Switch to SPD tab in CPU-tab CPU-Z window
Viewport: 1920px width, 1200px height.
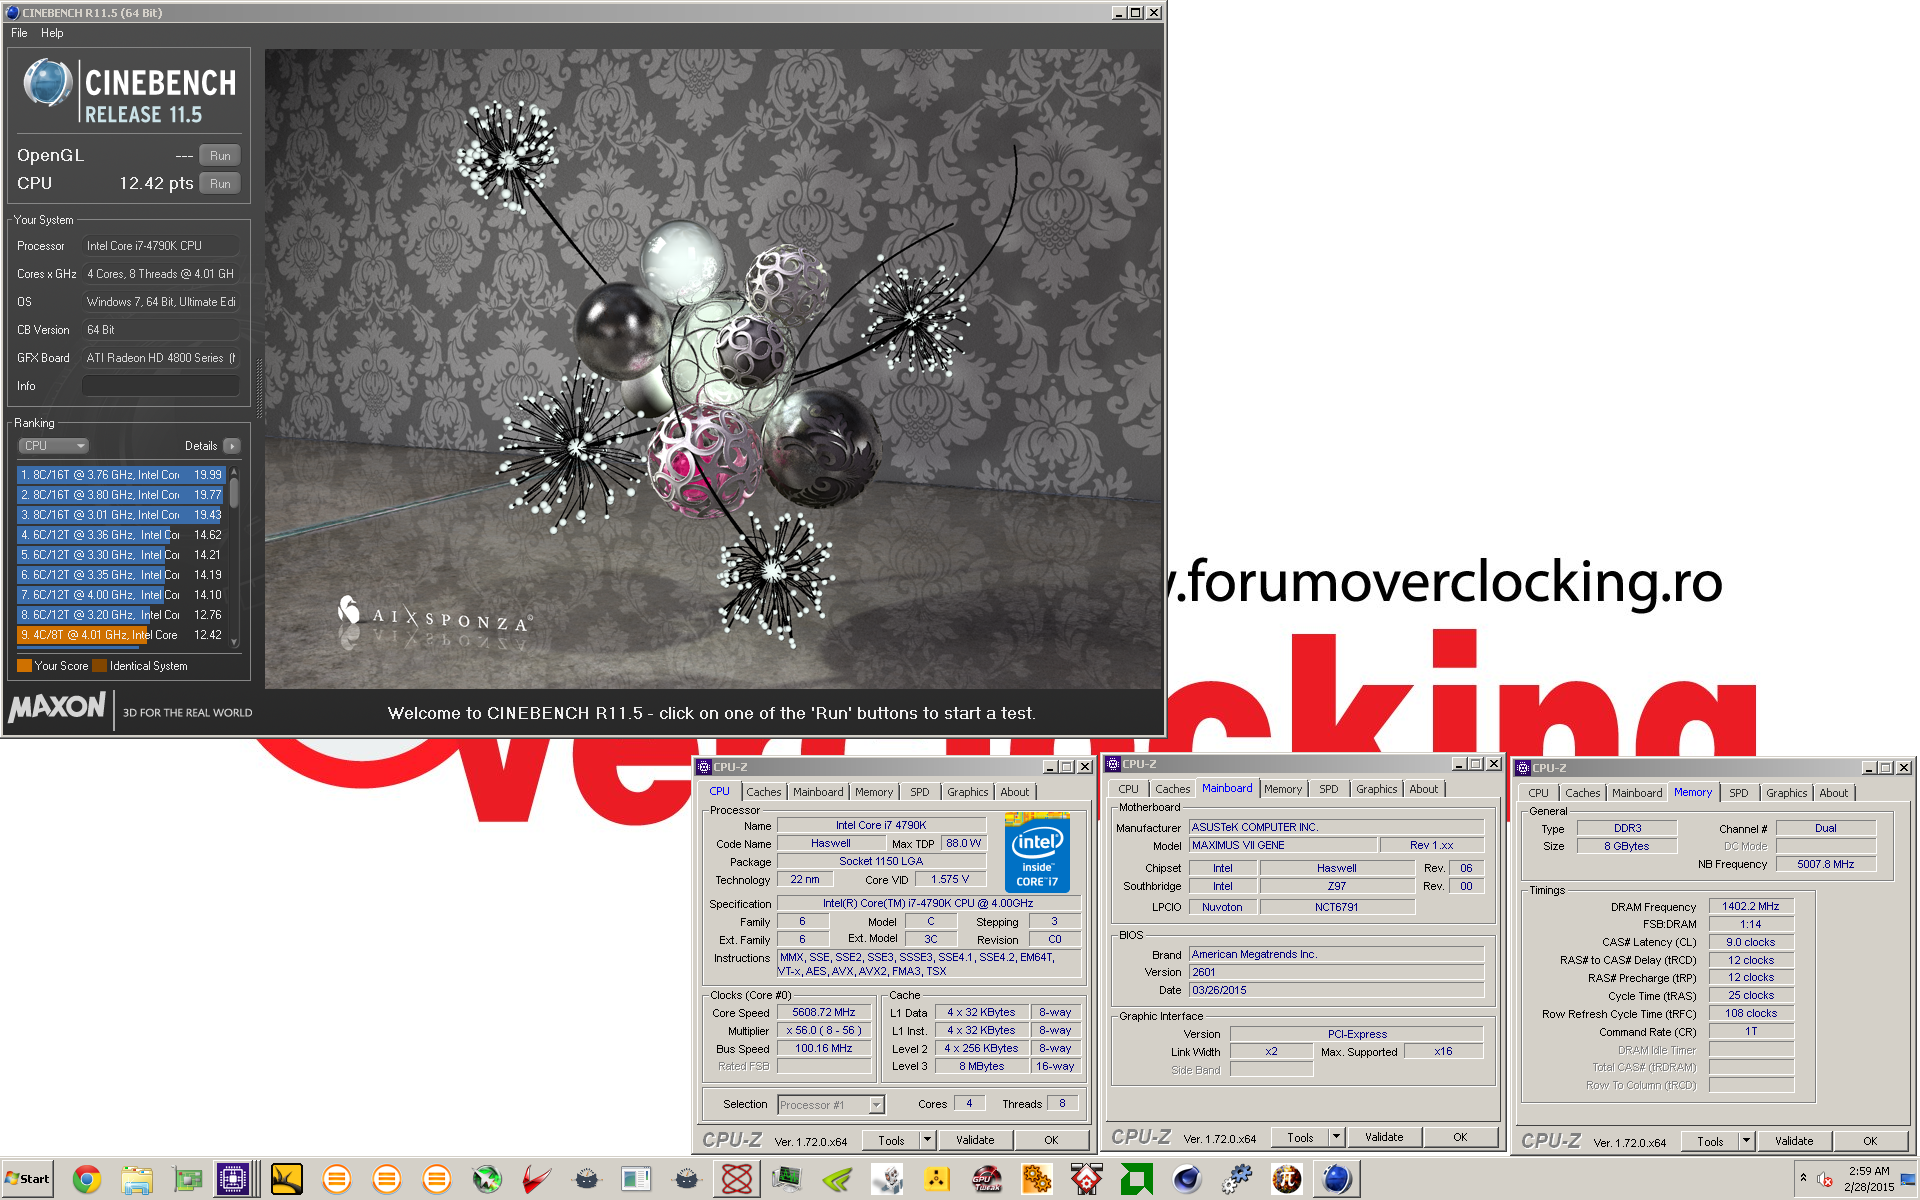point(920,792)
